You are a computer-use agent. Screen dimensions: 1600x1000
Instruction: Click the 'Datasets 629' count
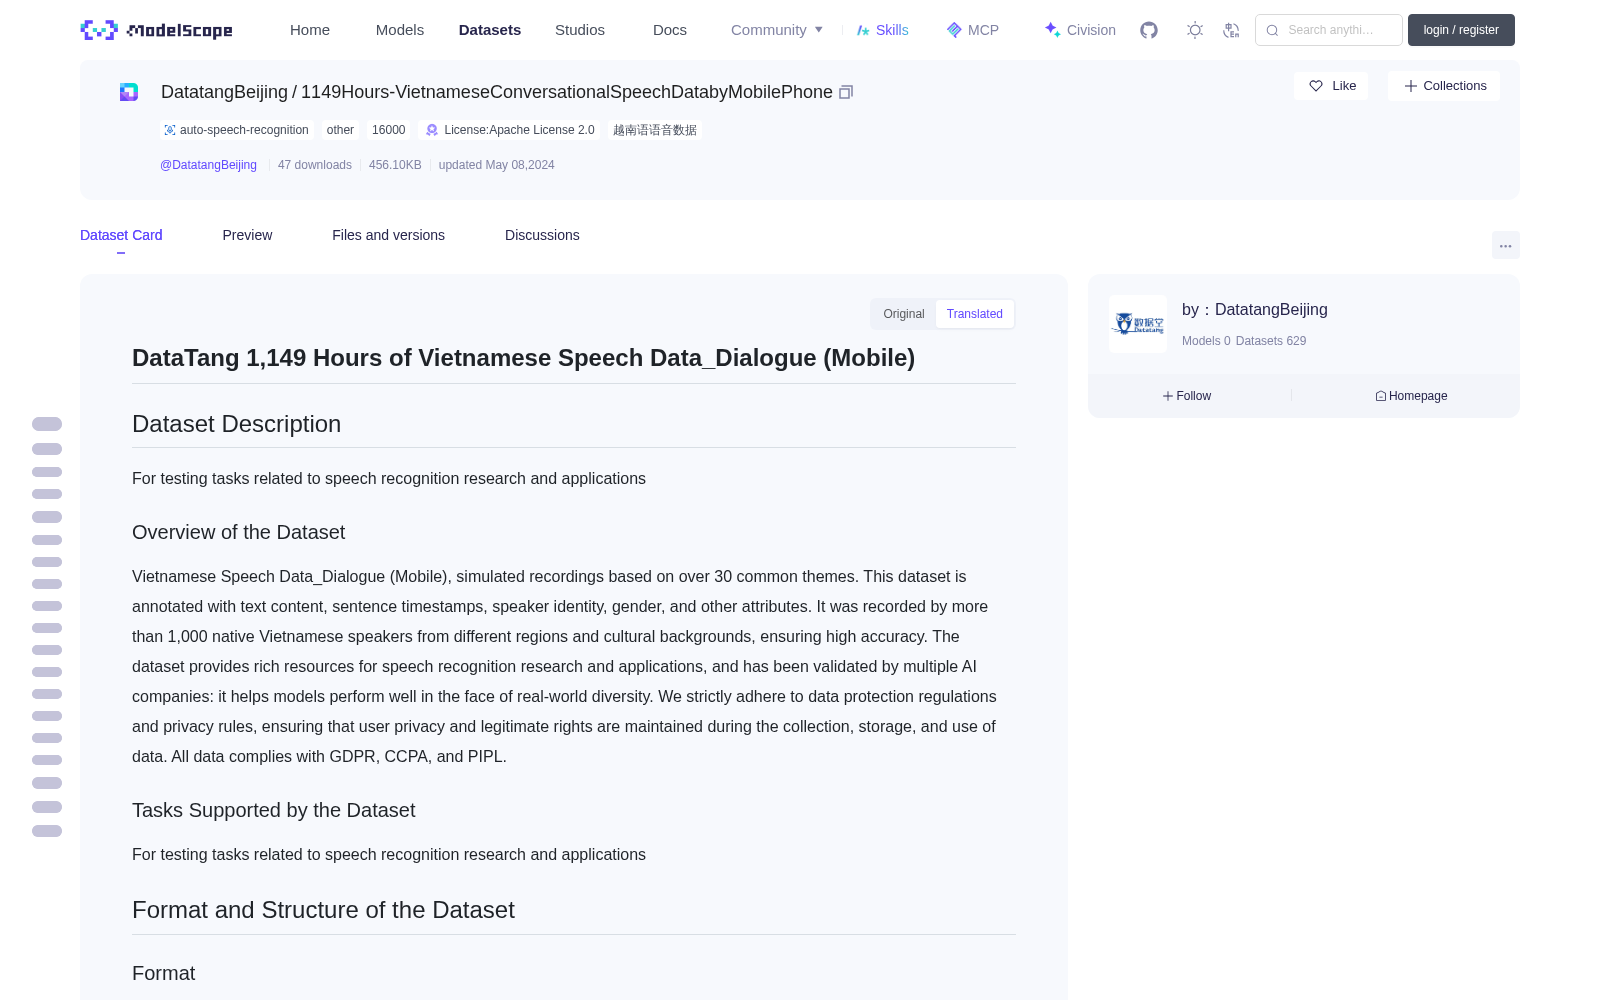pyautogui.click(x=1271, y=341)
